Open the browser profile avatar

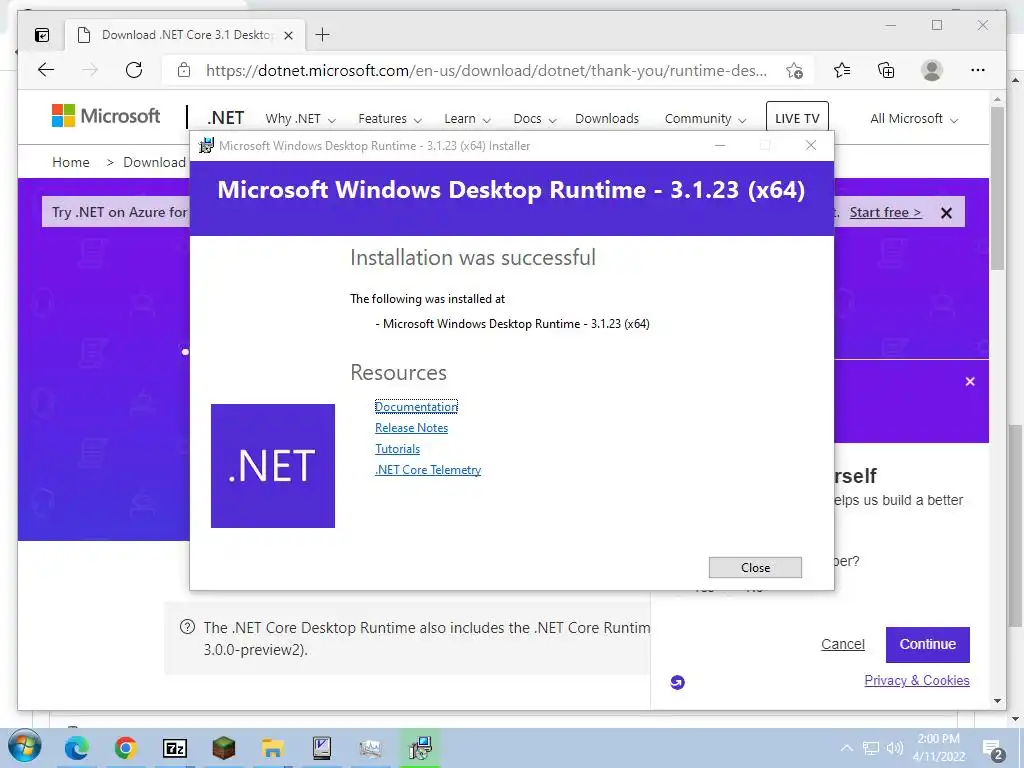tap(932, 70)
